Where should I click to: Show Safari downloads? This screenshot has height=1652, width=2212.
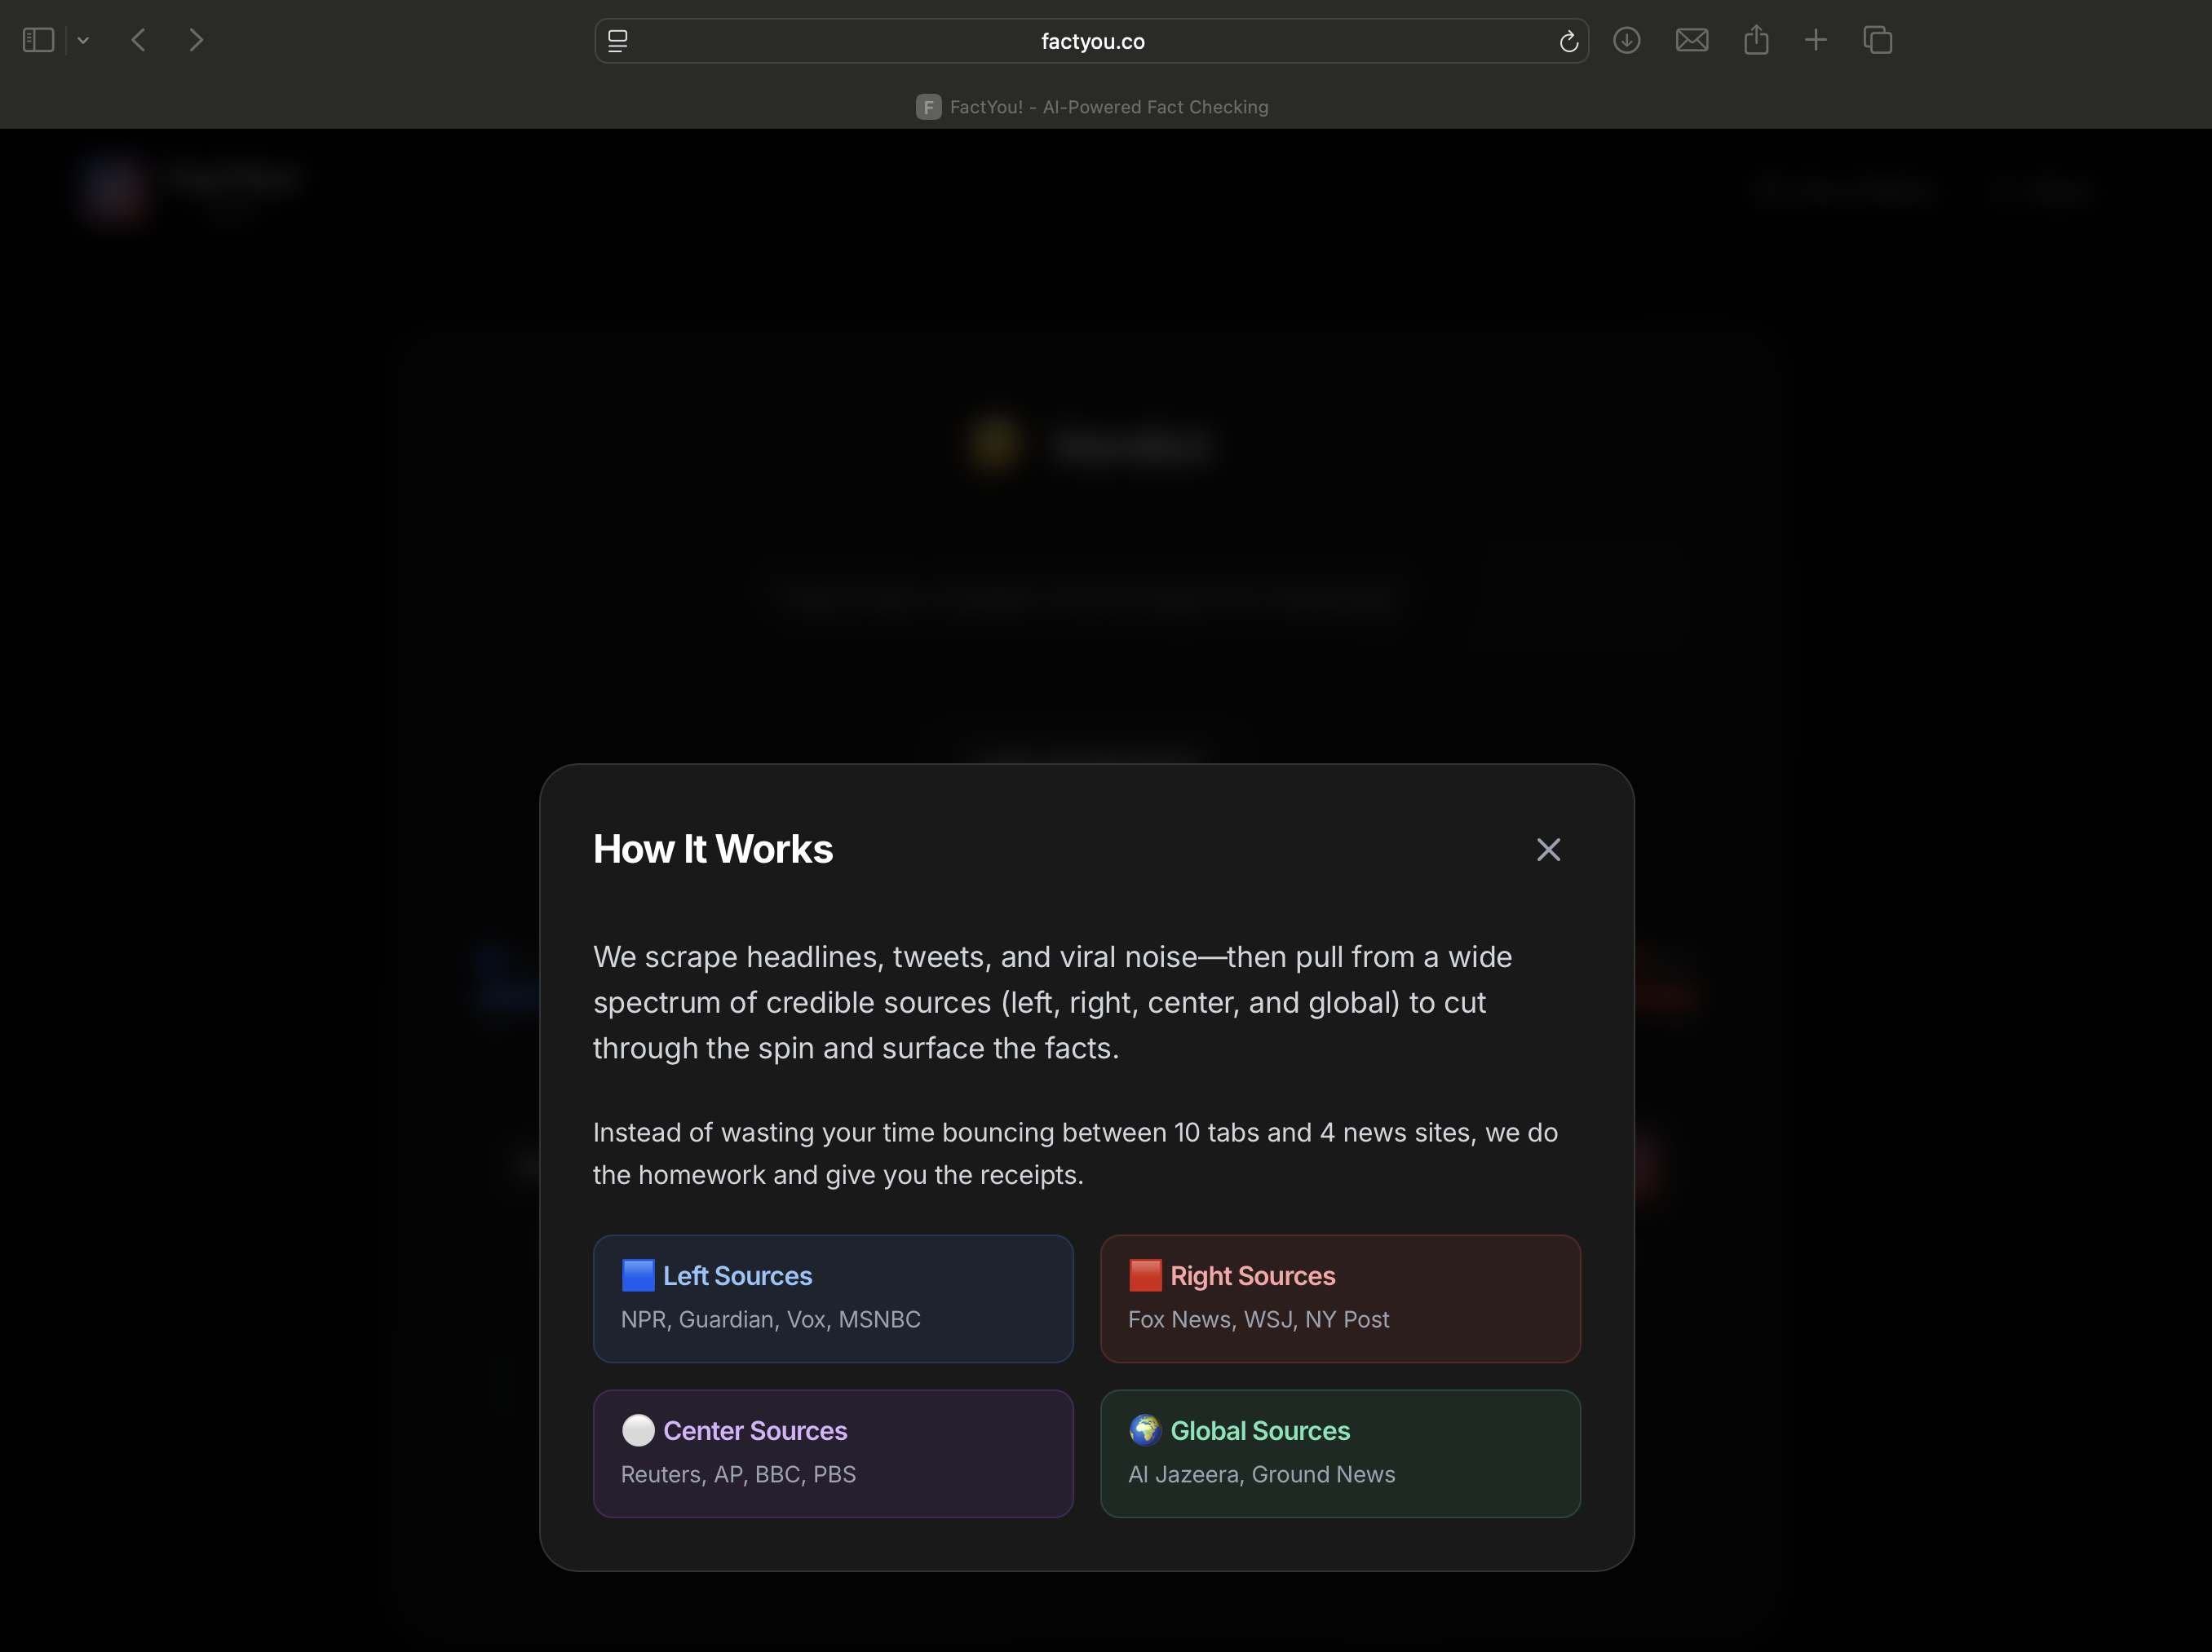[x=1627, y=40]
